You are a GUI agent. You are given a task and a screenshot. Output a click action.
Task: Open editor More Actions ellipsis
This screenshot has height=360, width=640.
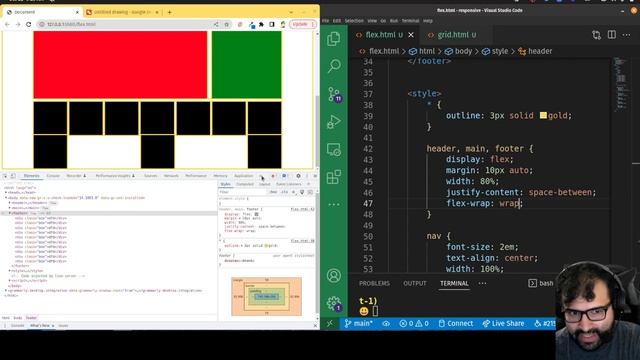(627, 35)
